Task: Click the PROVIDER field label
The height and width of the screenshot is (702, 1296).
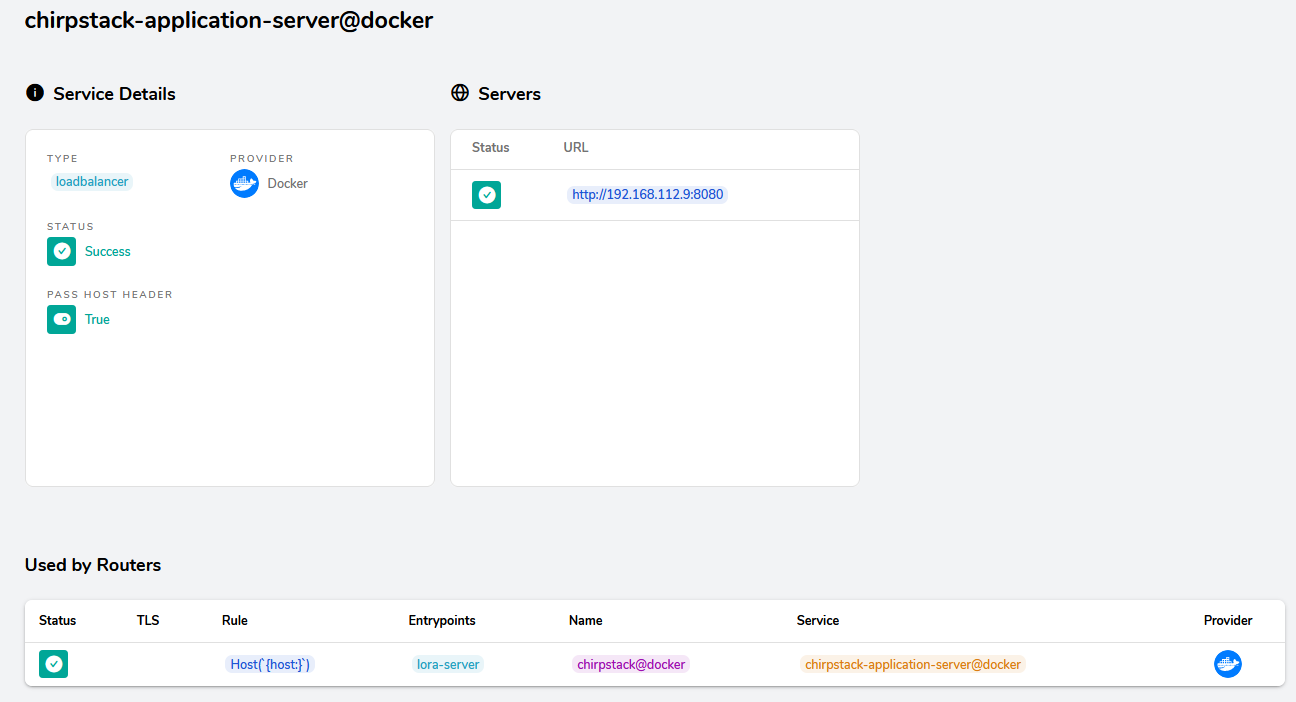Action: click(262, 159)
